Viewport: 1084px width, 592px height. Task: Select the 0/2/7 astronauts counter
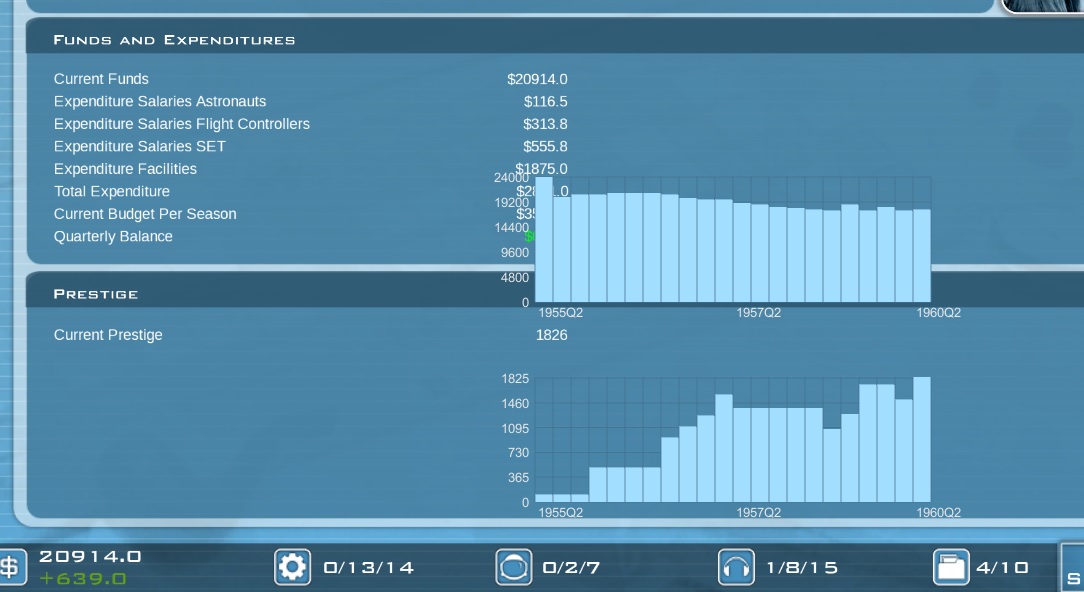pyautogui.click(x=571, y=568)
